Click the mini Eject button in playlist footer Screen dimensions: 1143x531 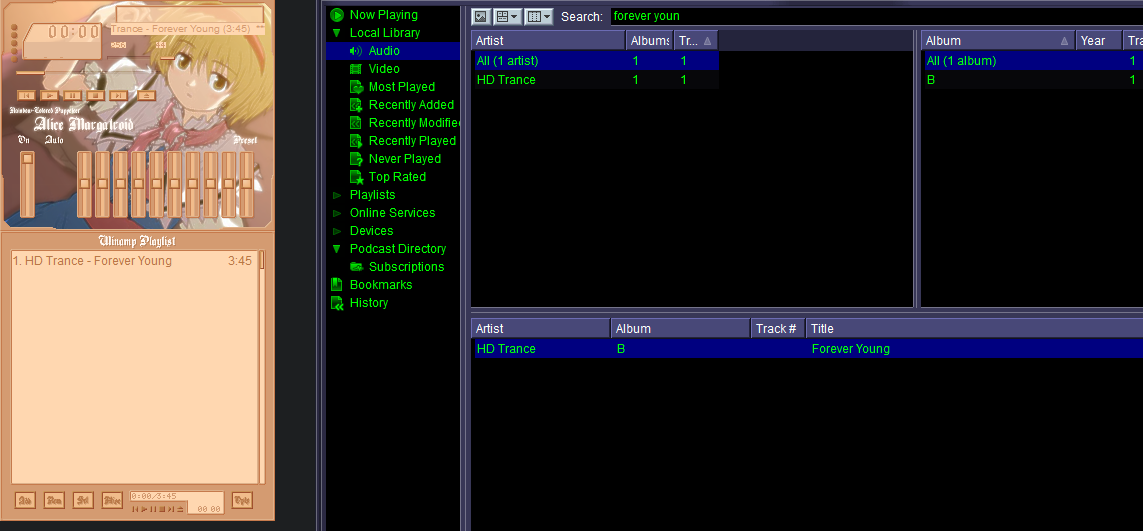coord(180,509)
